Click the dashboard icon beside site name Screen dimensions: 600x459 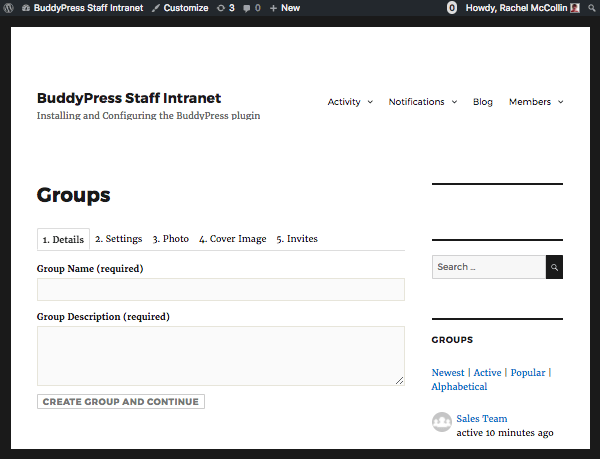tap(26, 8)
